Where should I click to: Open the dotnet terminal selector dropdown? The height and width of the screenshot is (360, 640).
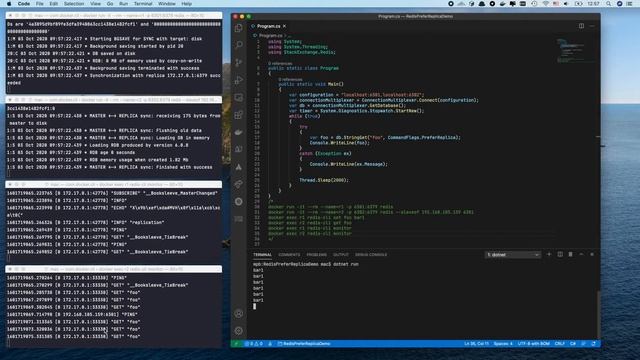[x=513, y=255]
